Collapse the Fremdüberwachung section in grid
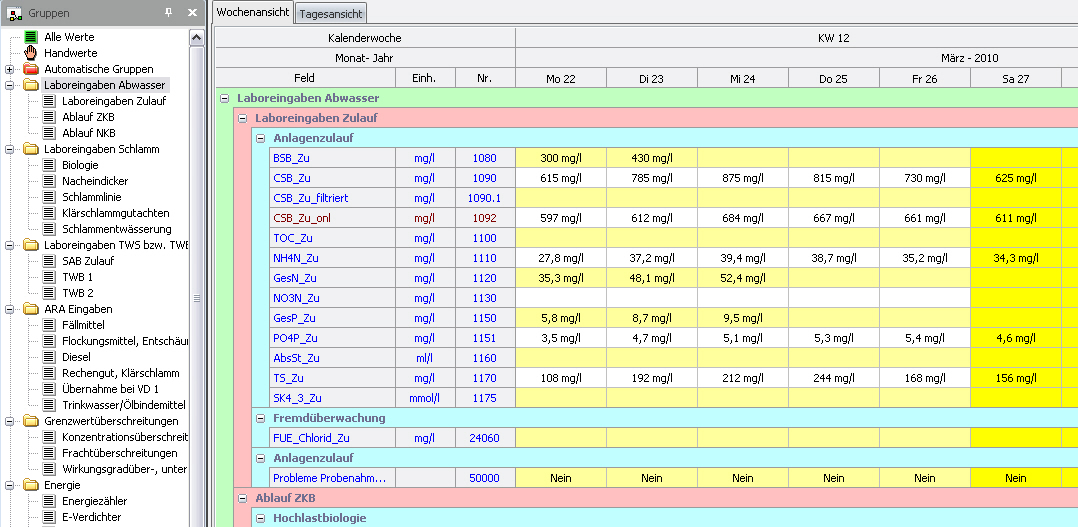This screenshot has height=527, width=1078. tap(259, 418)
